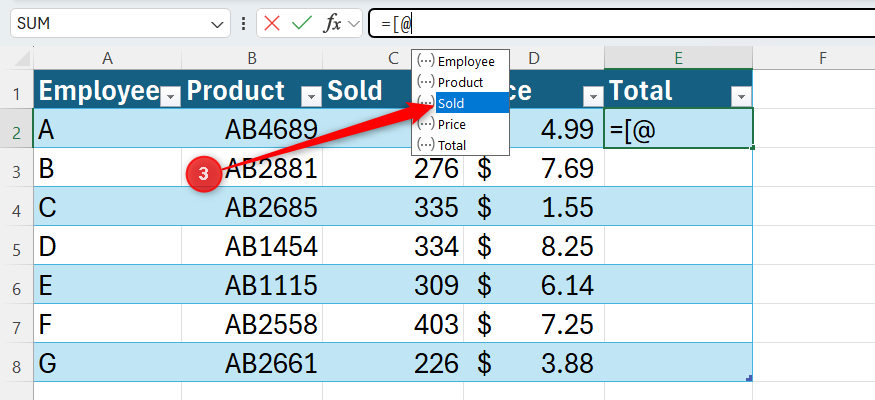Click the Sold header cell text
875x400 pixels.
(x=355, y=90)
